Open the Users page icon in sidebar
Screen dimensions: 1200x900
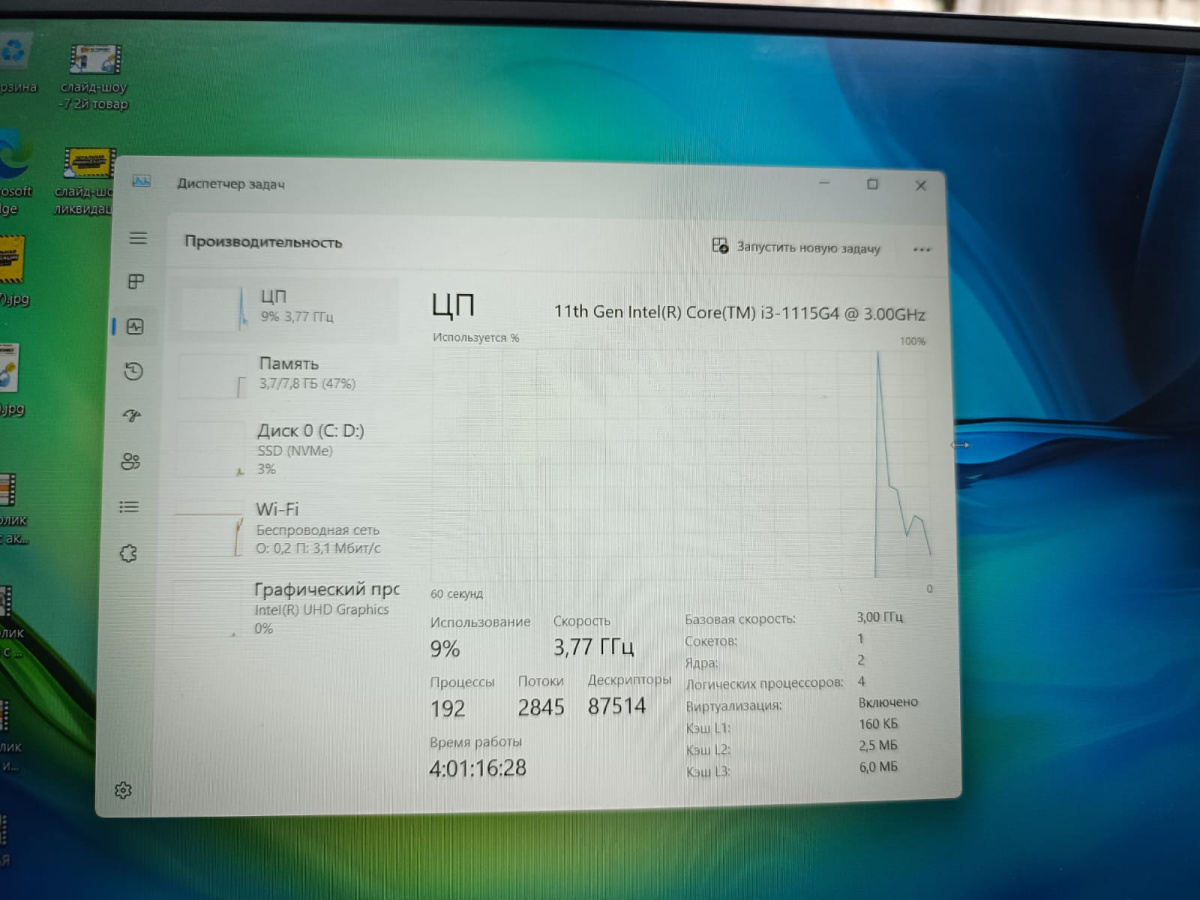point(131,461)
